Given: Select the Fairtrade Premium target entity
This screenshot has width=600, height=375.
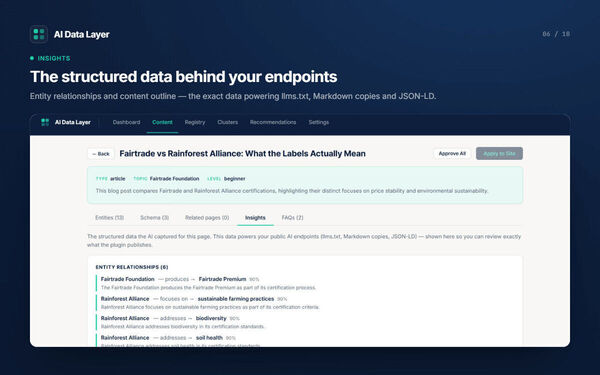Looking at the screenshot, I should [222, 279].
